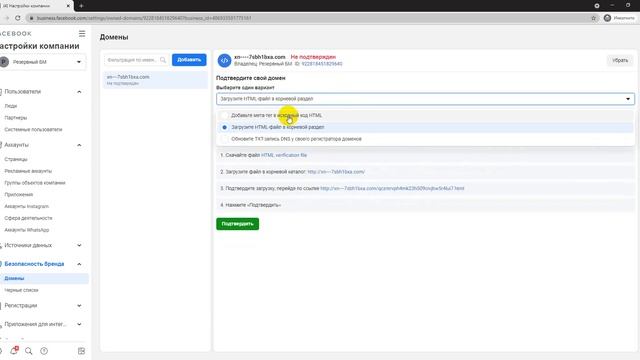This screenshot has height=360, width=640.
Task: Open the verification method dropdown
Action: pyautogui.click(x=425, y=99)
